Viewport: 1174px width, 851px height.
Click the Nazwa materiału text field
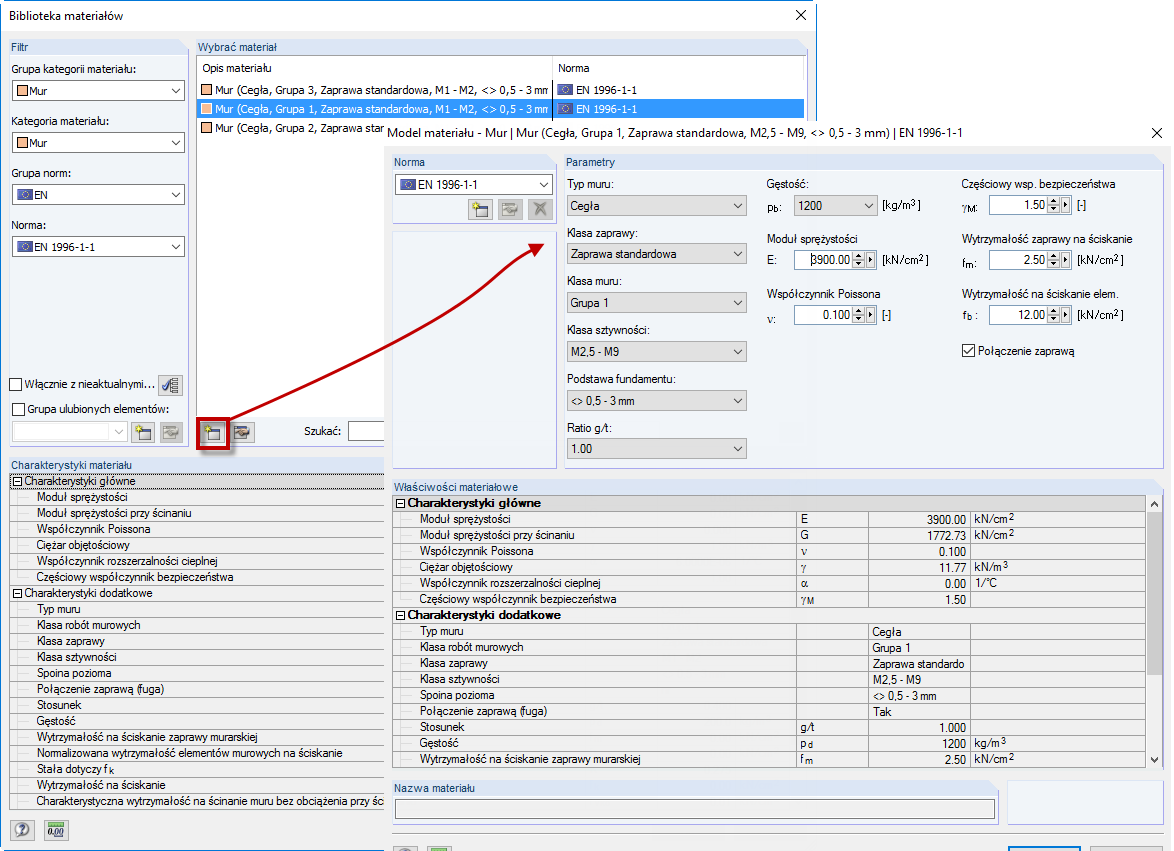(695, 808)
